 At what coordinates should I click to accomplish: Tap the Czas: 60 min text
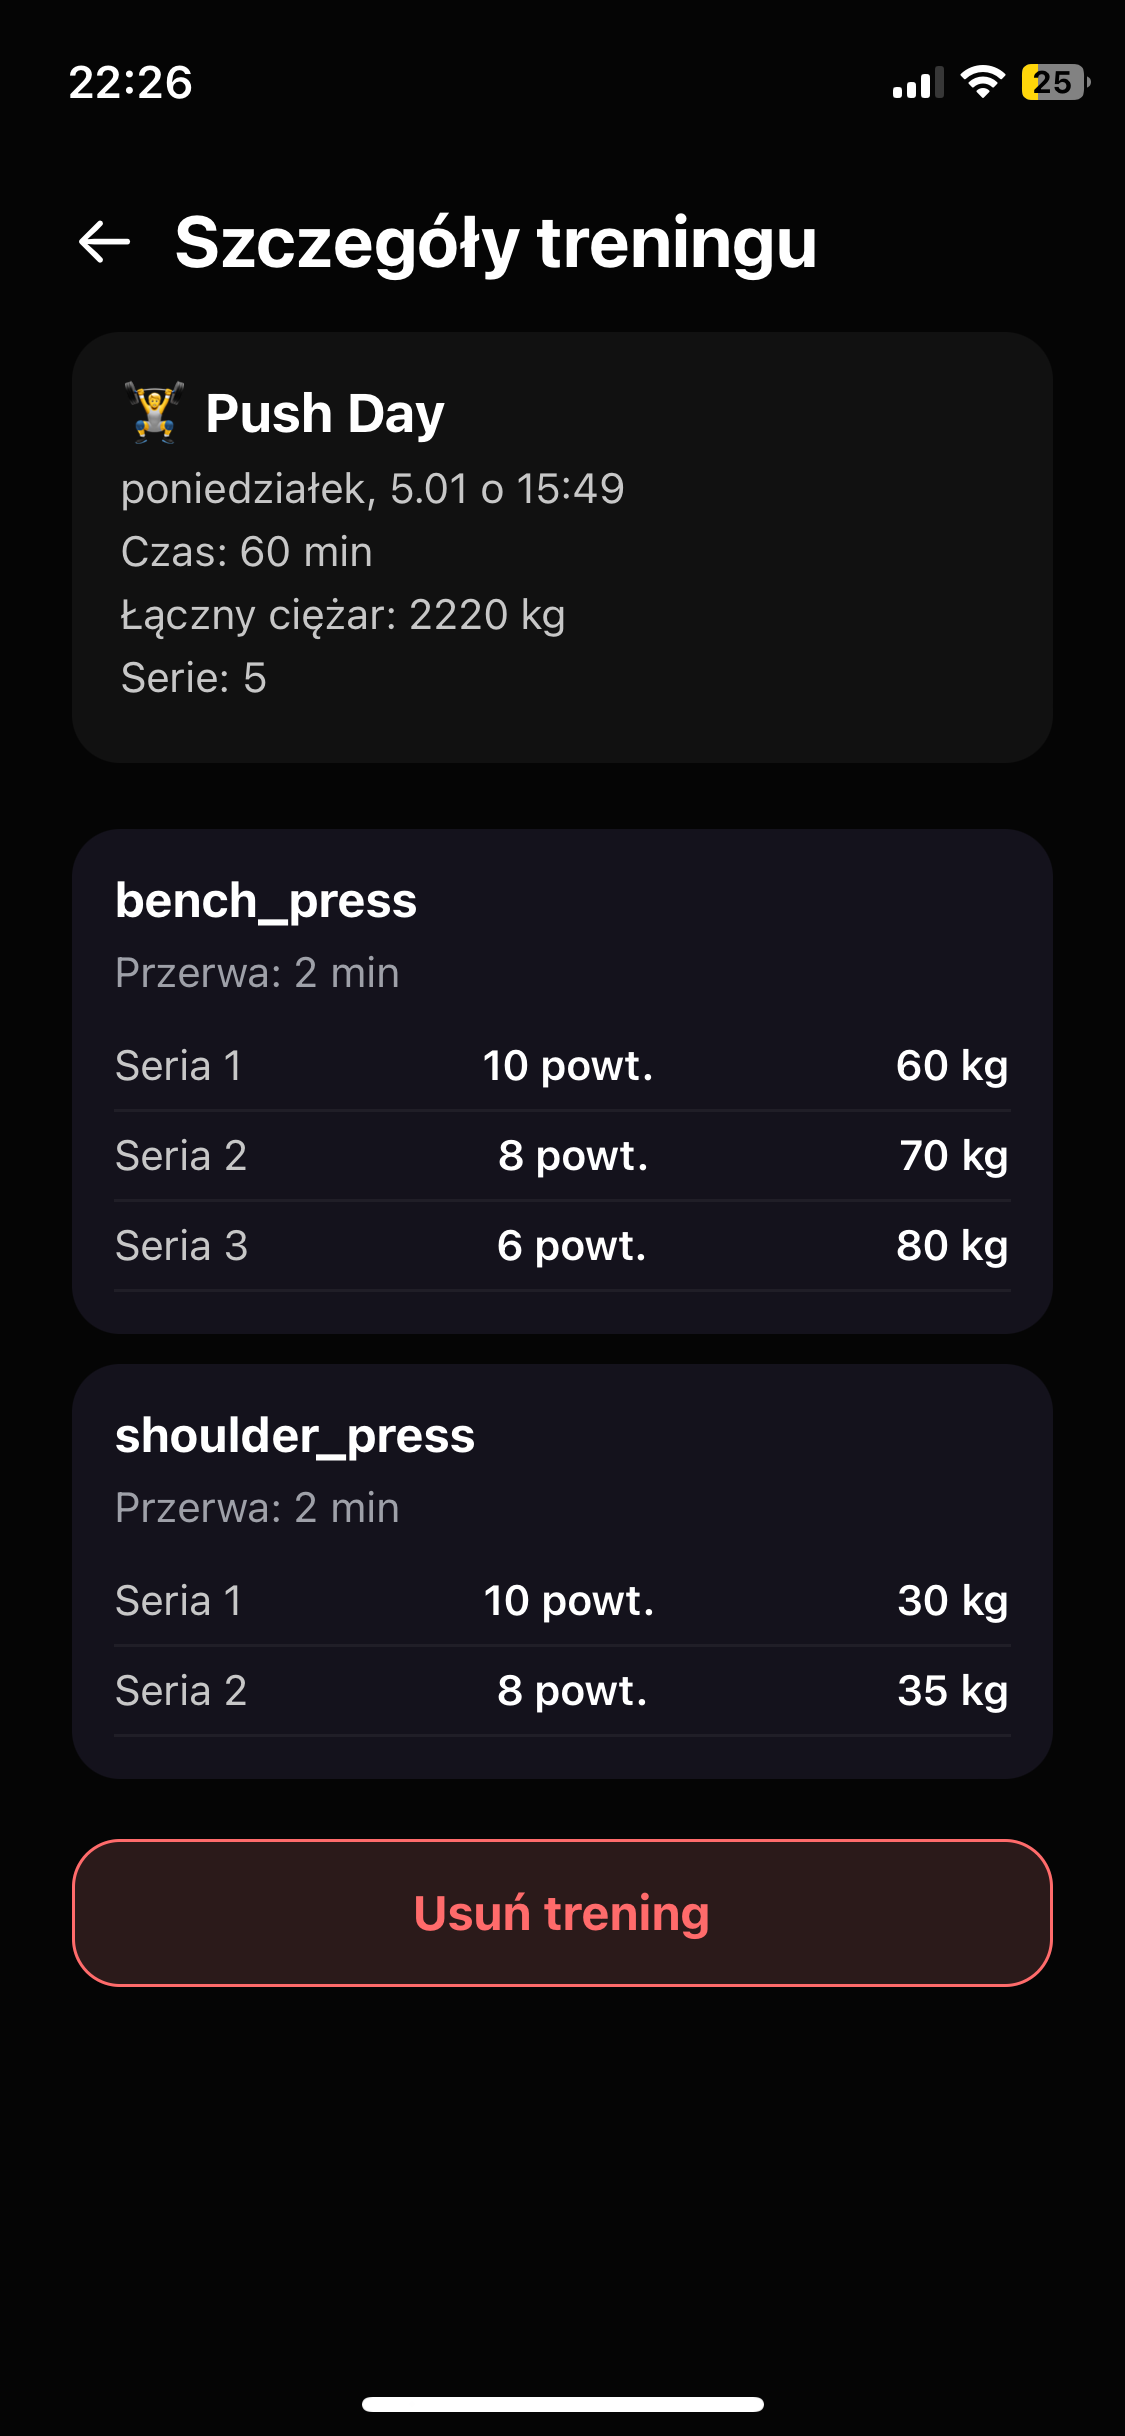[246, 552]
